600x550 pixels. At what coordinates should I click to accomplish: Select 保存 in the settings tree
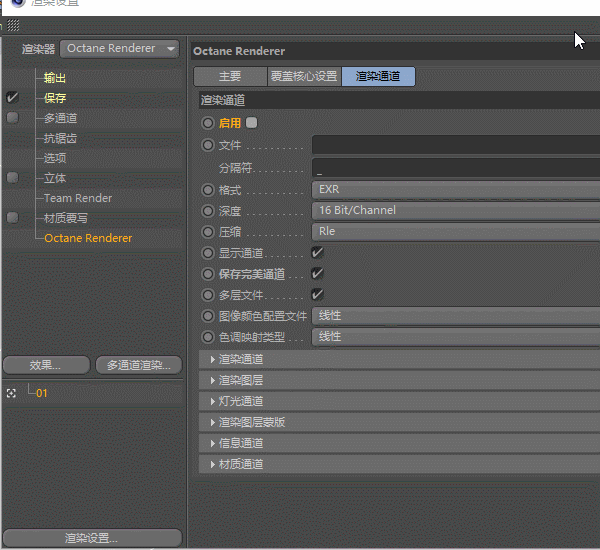55,98
